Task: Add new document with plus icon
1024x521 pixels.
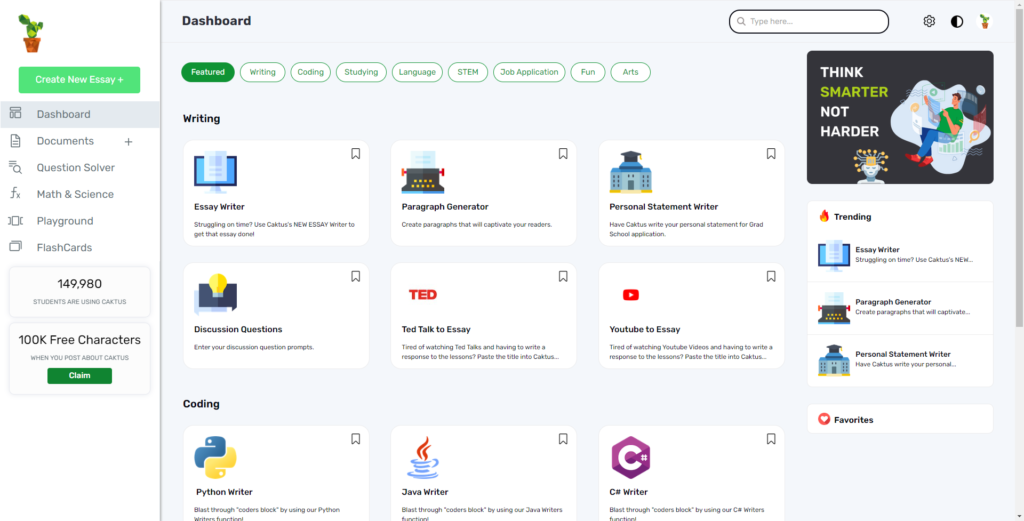Action: [x=128, y=142]
